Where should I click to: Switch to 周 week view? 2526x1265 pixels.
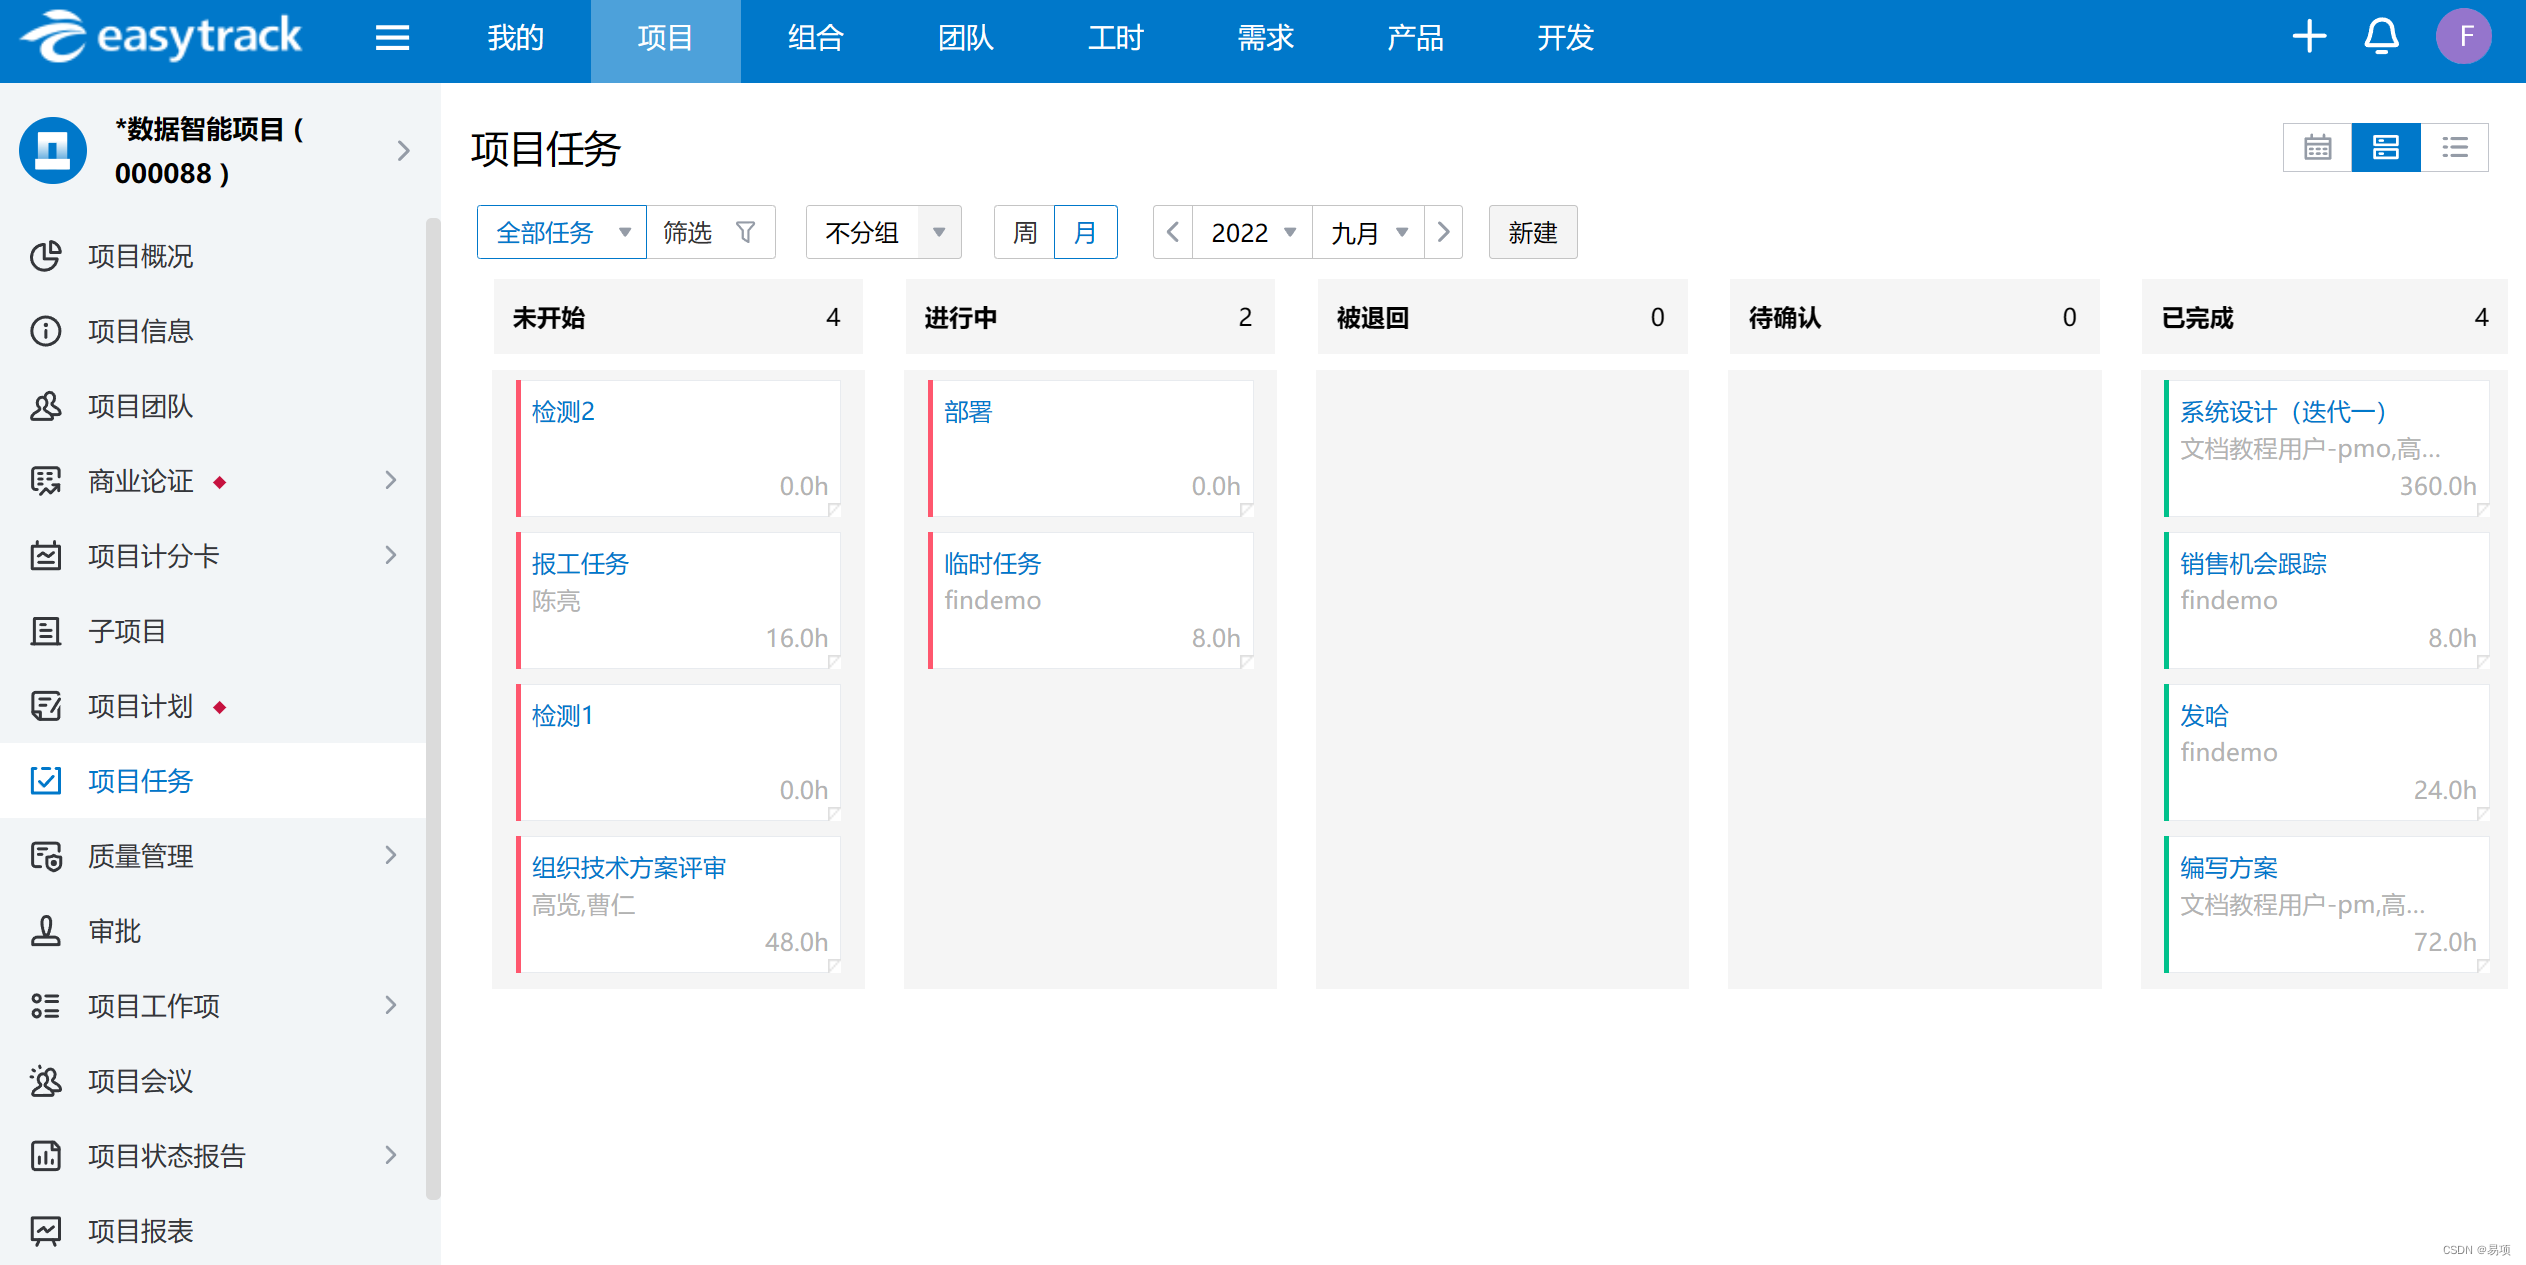(1025, 232)
